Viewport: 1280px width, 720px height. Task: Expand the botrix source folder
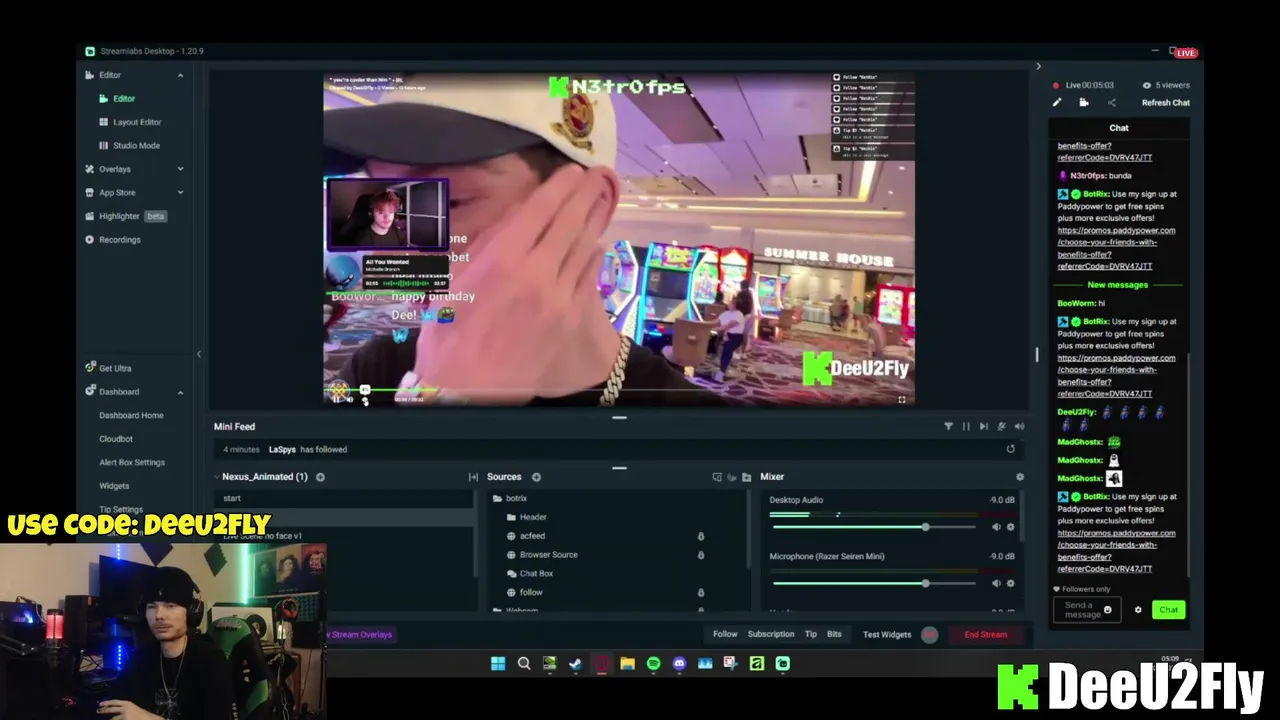pyautogui.click(x=497, y=498)
